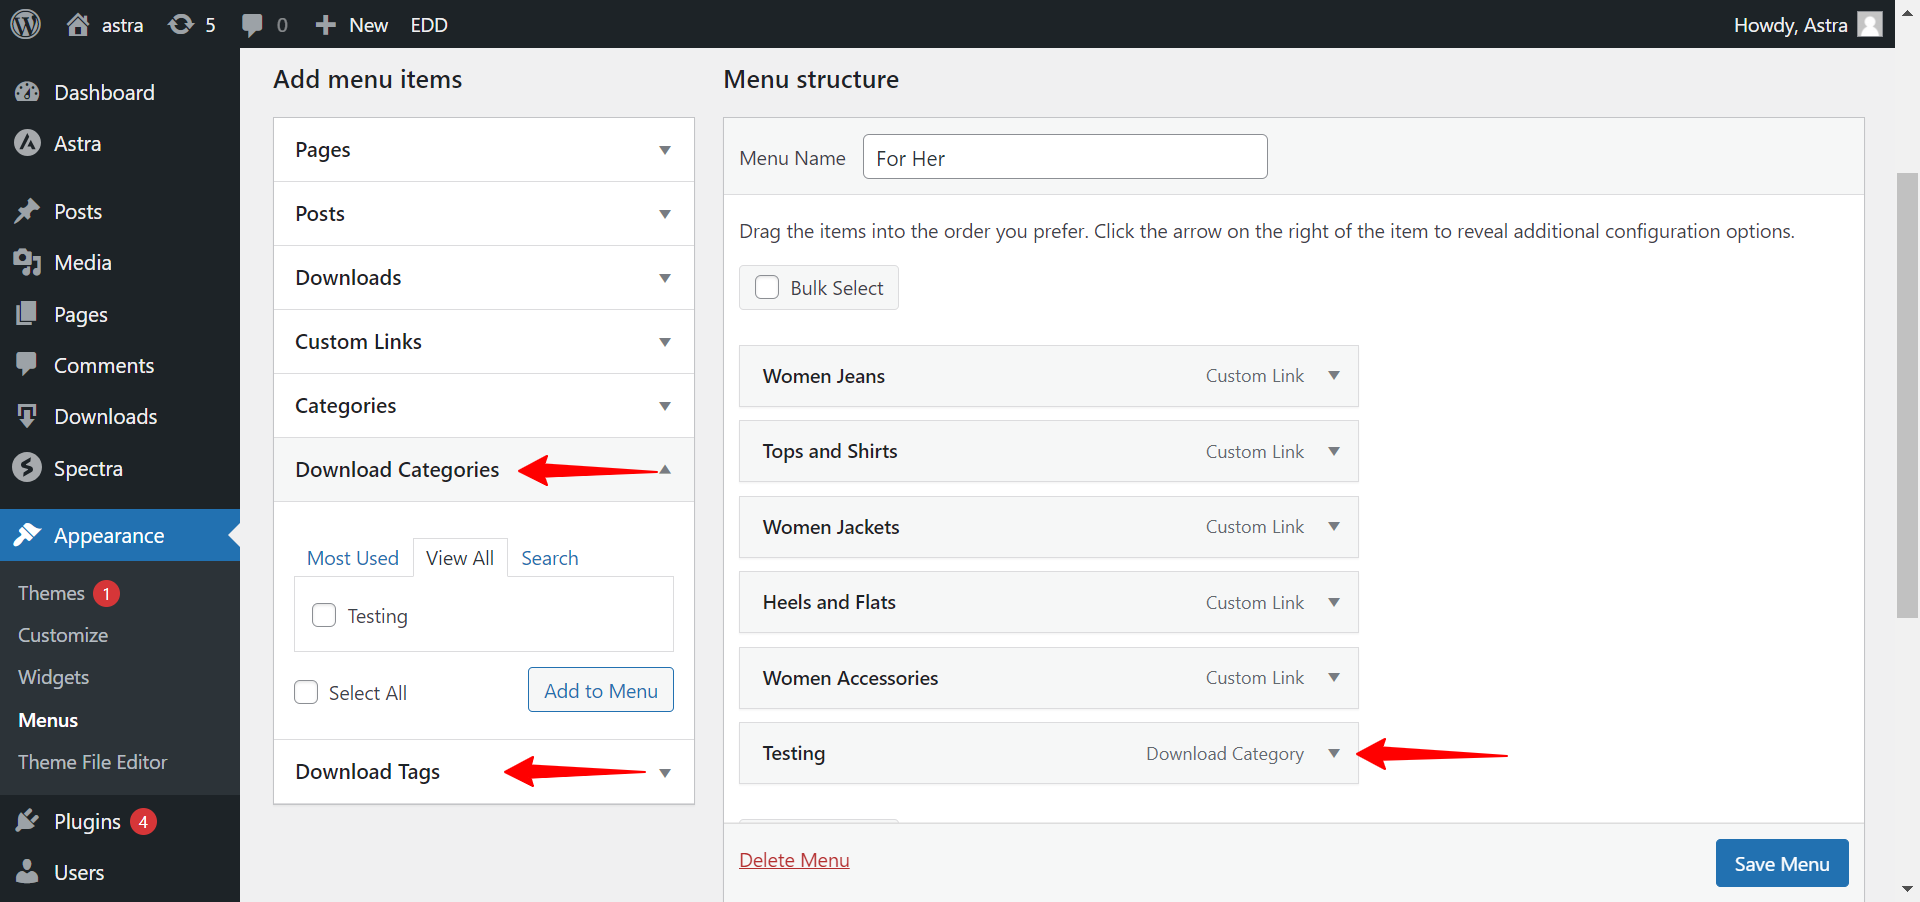Screen dimensions: 1920x902
Task: Select the Spectra plugin icon
Action: [28, 467]
